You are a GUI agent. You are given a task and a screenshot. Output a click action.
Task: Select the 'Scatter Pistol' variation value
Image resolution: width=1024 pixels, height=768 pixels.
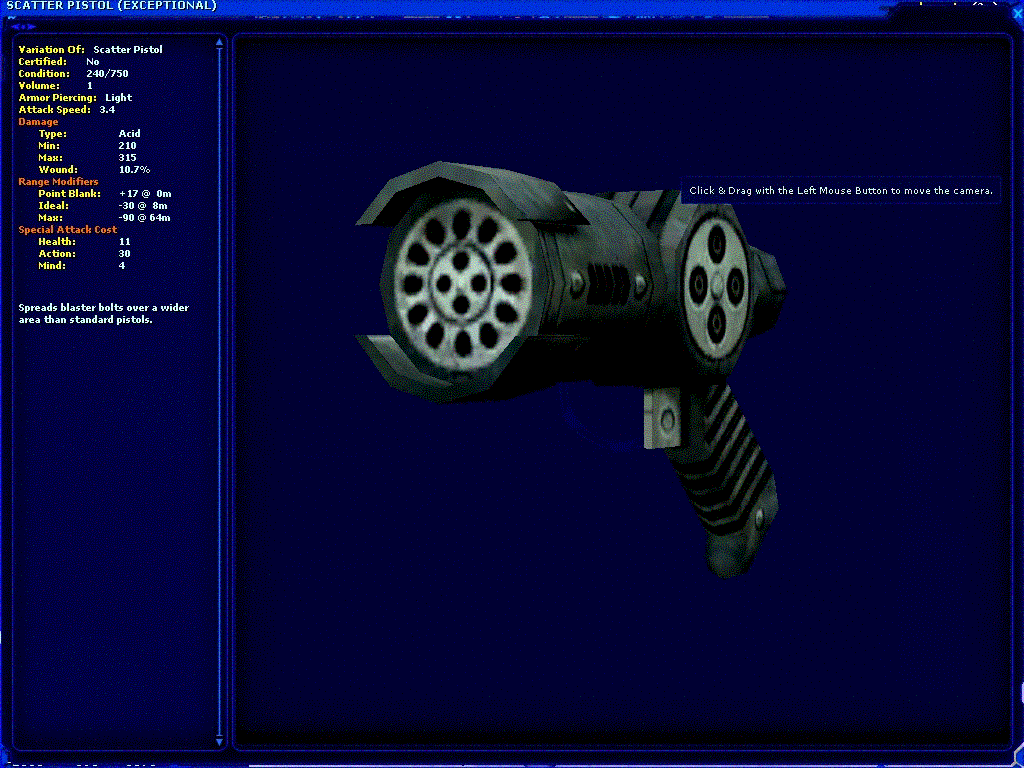(128, 50)
